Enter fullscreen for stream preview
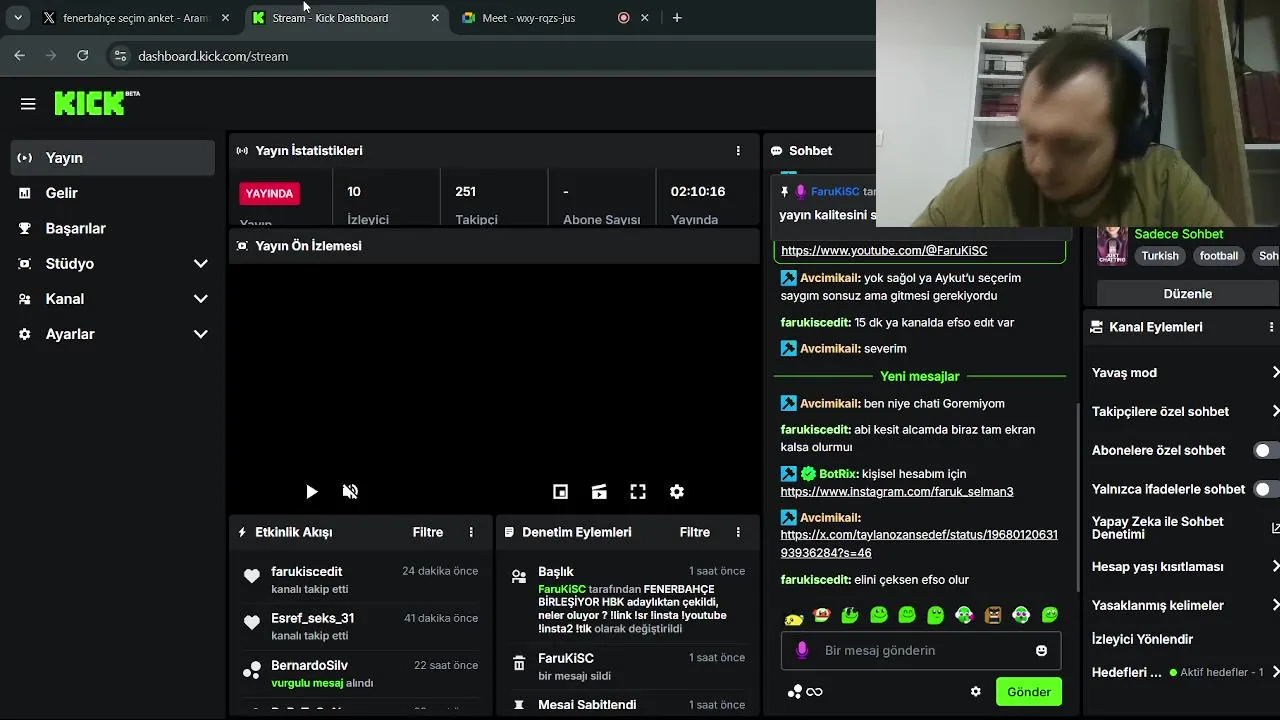The width and height of the screenshot is (1280, 720). [638, 492]
